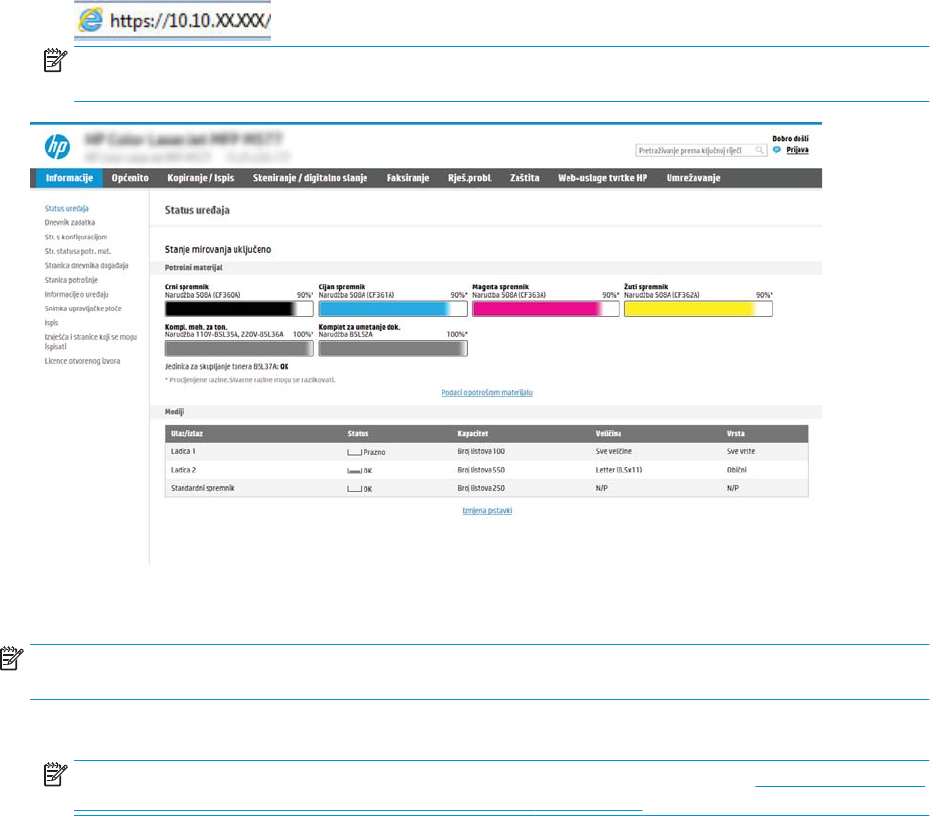The image size is (930, 816).
Task: Click the Standardni spremnik row label
Action: point(203,488)
